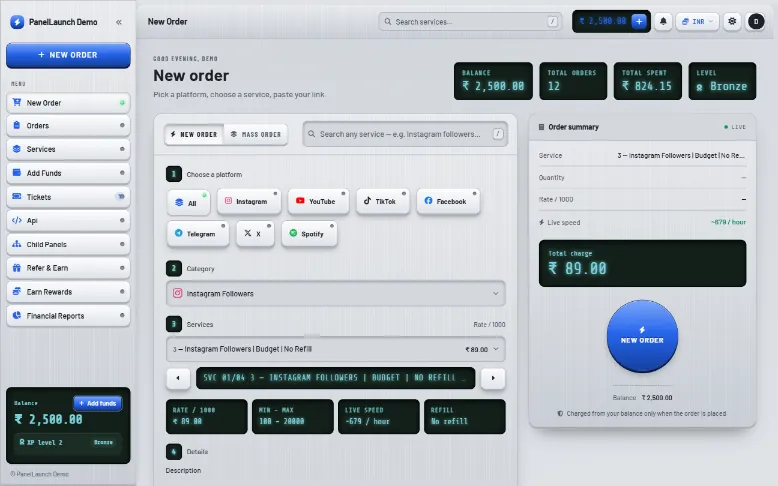
Task: Select the Spotify platform filter
Action: click(309, 234)
